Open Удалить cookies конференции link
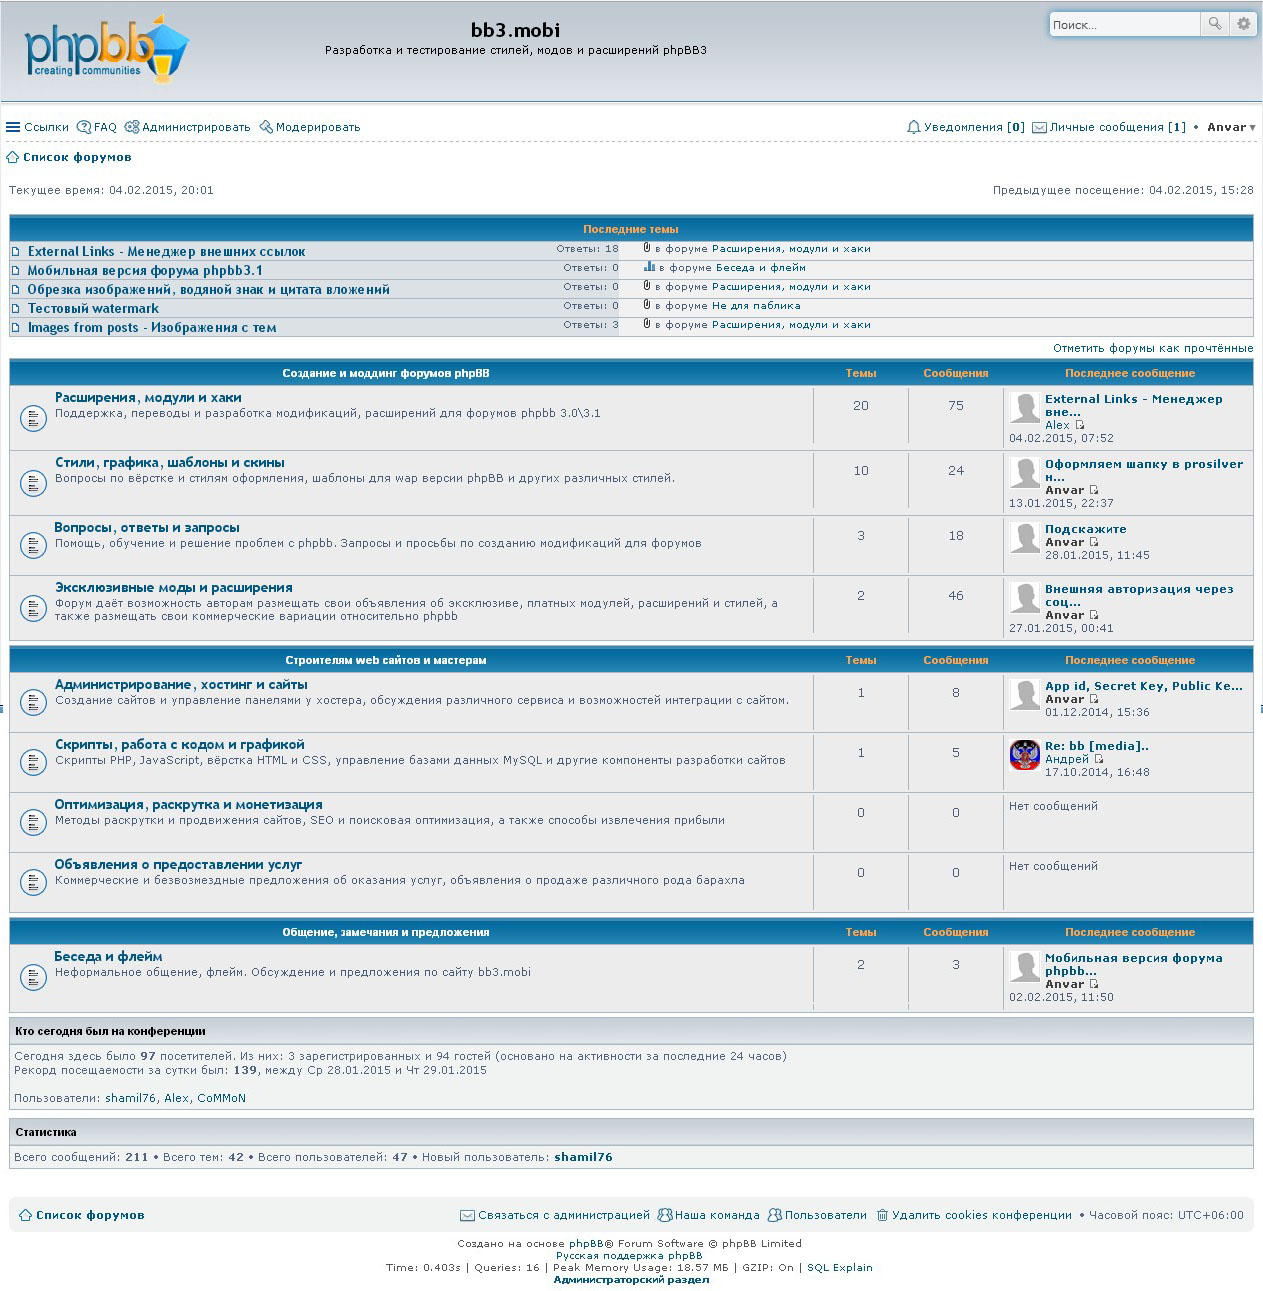 tap(974, 1215)
